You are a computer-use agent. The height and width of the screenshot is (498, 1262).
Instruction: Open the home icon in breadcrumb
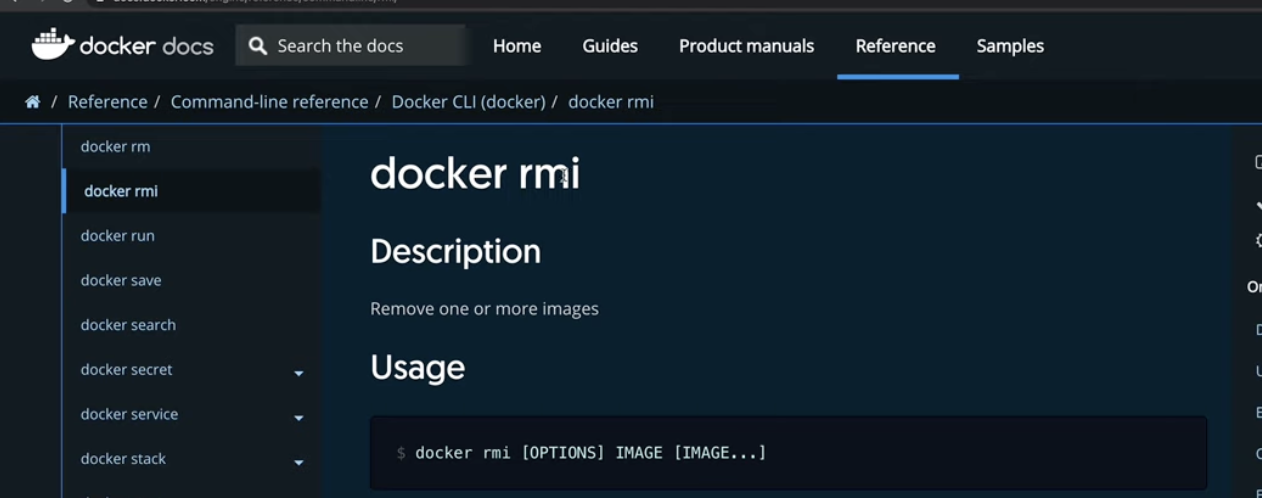[33, 102]
